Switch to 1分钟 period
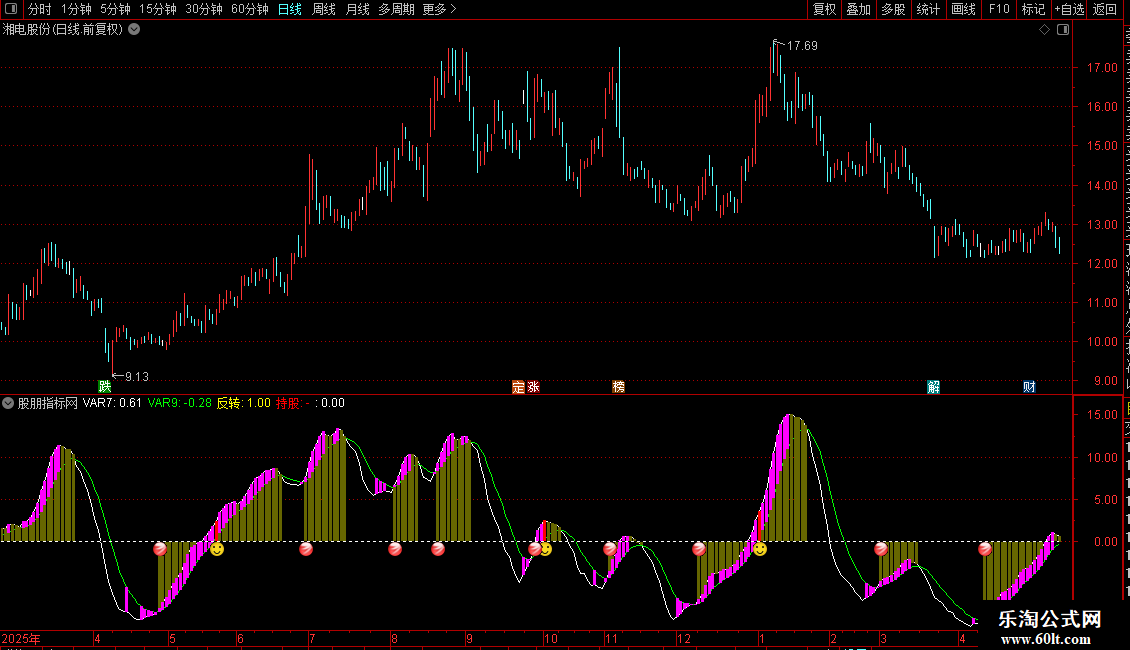Screen dimensions: 1130x650 coord(76,9)
